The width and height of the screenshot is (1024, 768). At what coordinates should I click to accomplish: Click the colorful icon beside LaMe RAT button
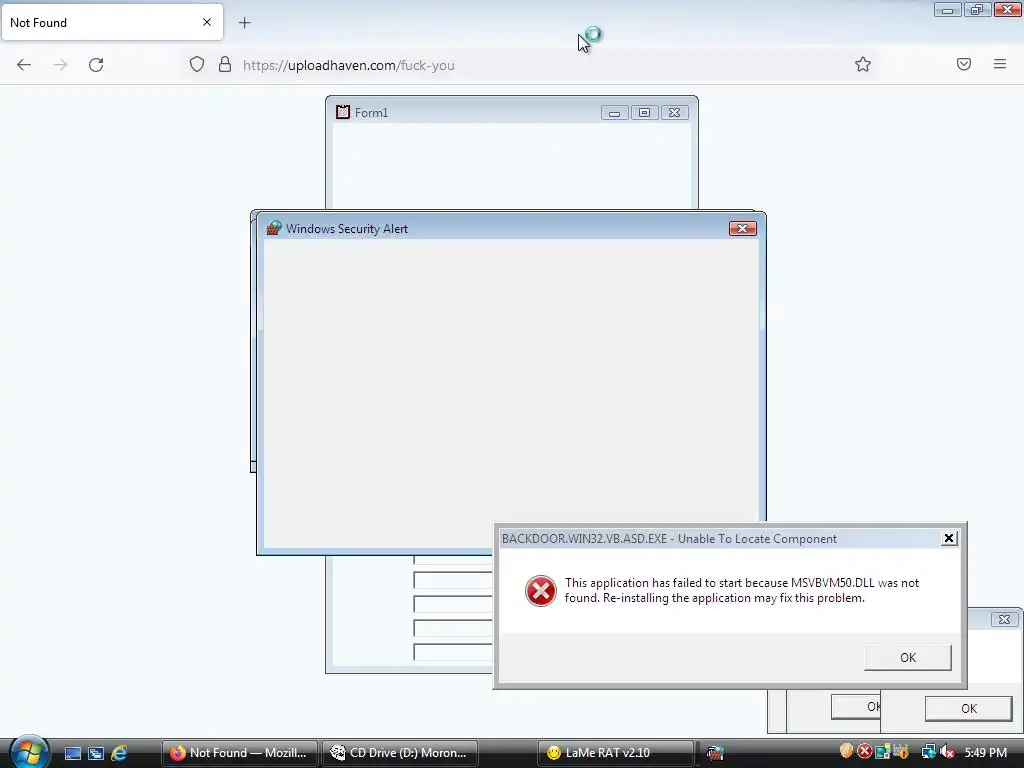(x=715, y=753)
